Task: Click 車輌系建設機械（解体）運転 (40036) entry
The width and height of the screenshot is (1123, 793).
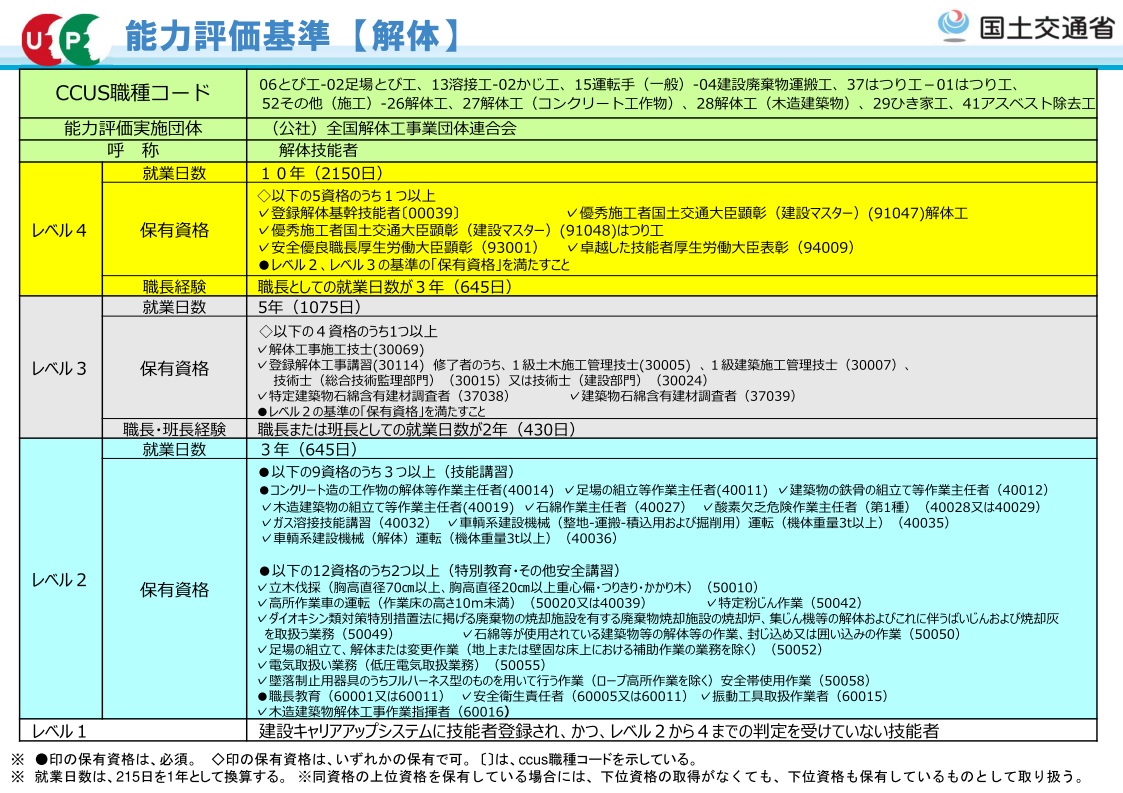Action: coord(440,538)
